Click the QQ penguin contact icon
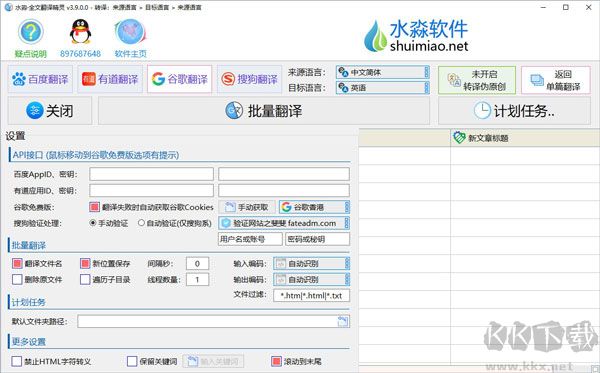 coord(80,31)
